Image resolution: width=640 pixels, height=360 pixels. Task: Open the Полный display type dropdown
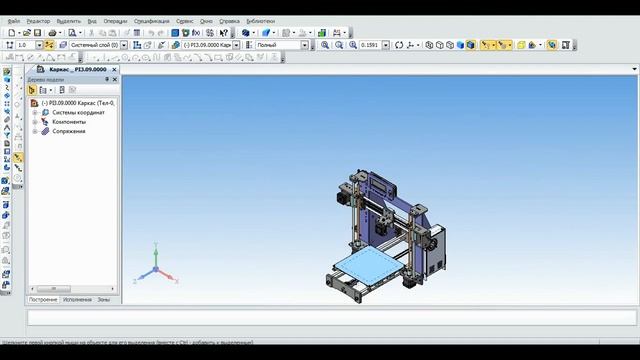[304, 45]
